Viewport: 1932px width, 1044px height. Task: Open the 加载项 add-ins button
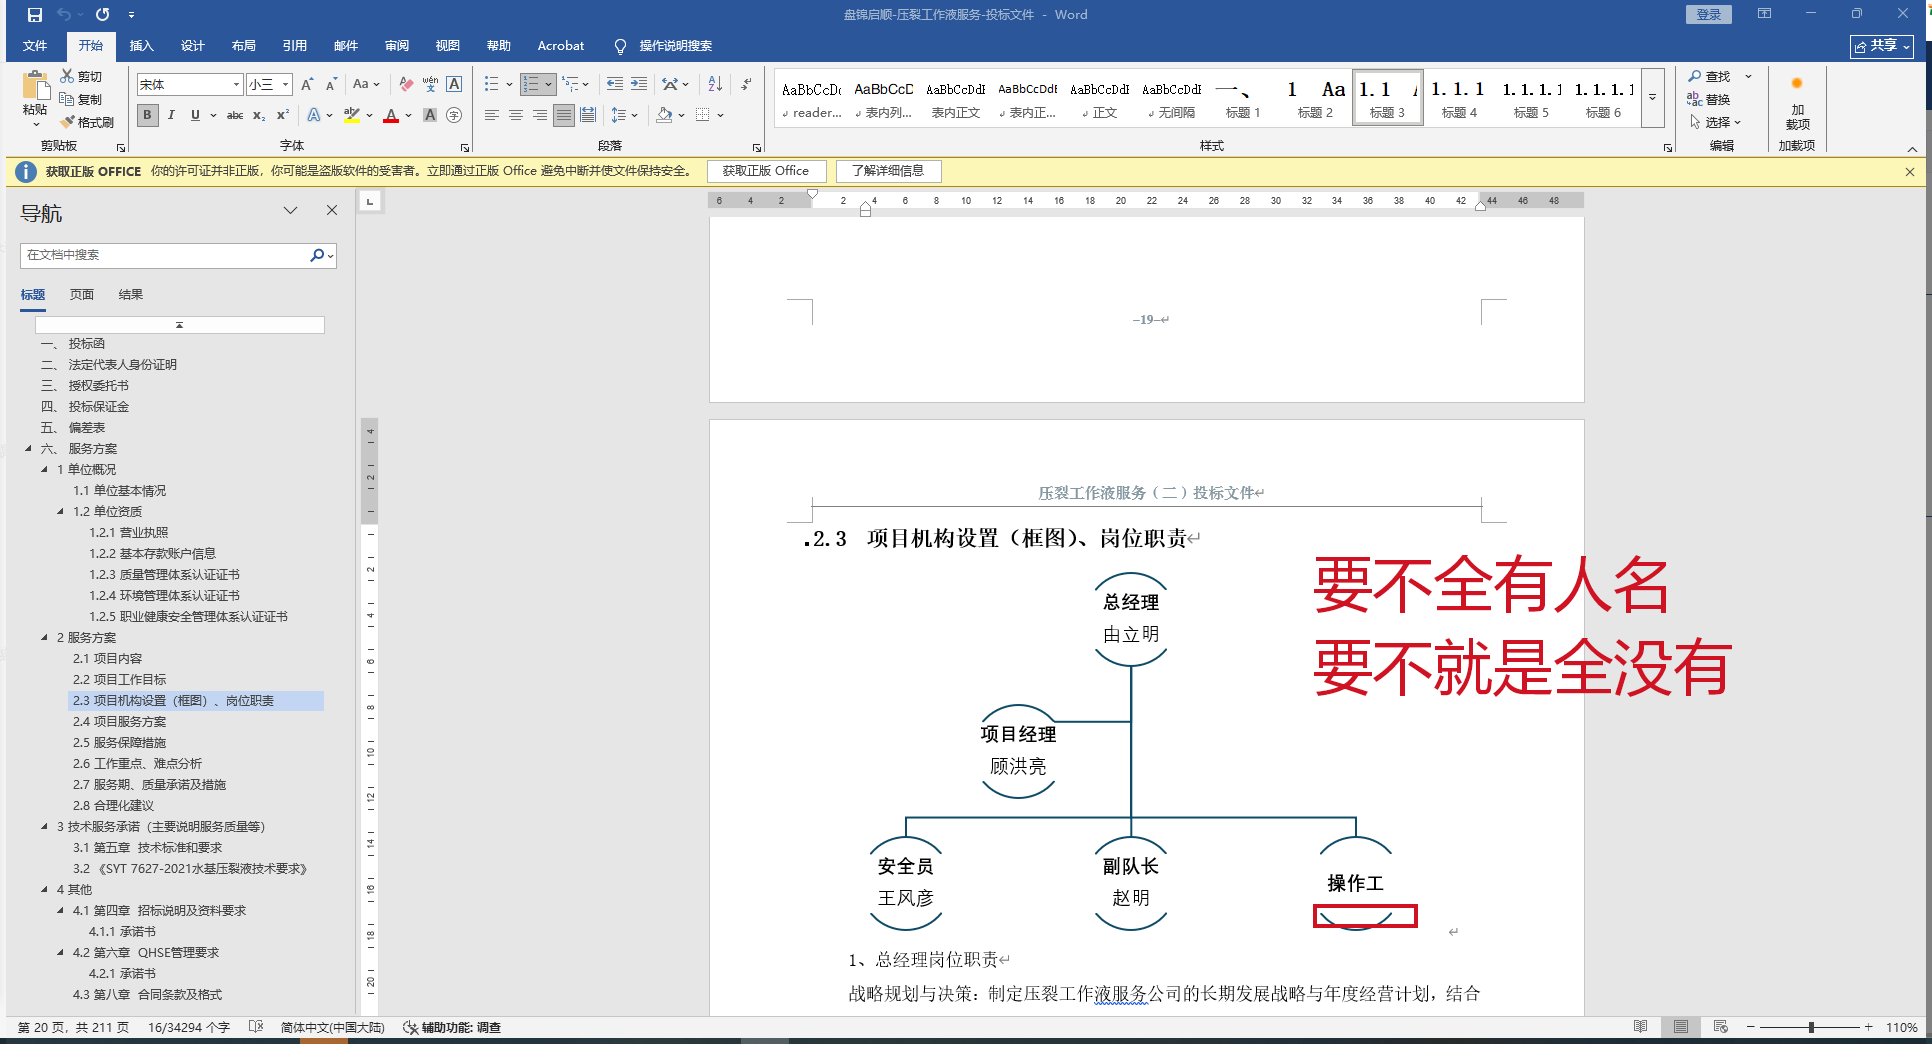1797,103
